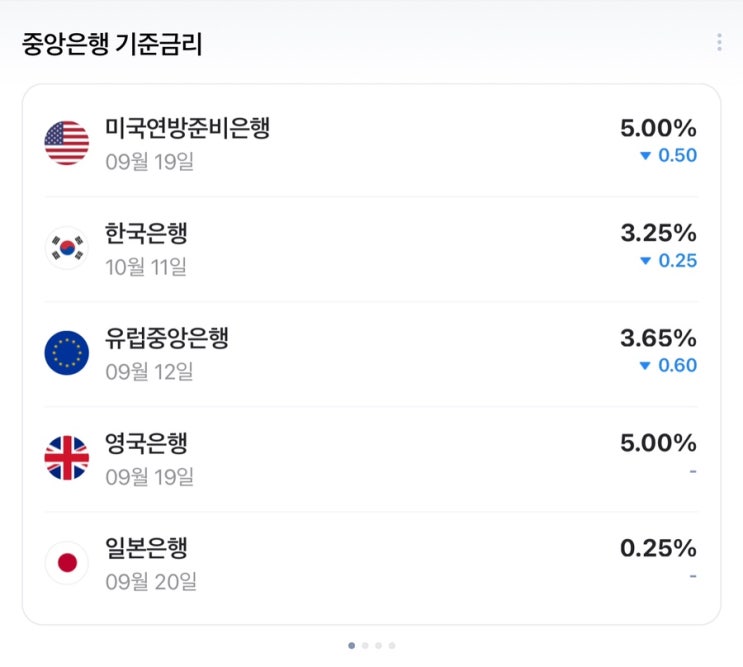Click the European Union flag icon
This screenshot has height=667, width=743.
pyautogui.click(x=67, y=353)
